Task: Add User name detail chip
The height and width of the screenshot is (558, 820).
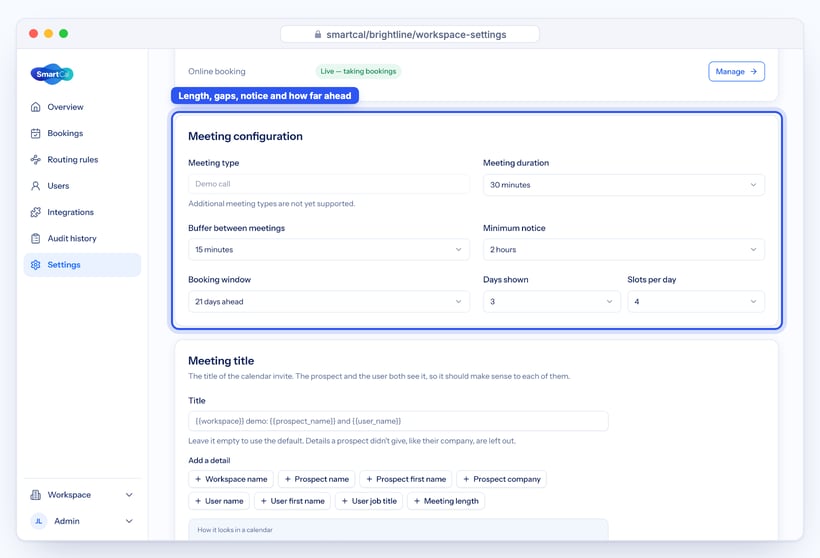Action: point(219,501)
